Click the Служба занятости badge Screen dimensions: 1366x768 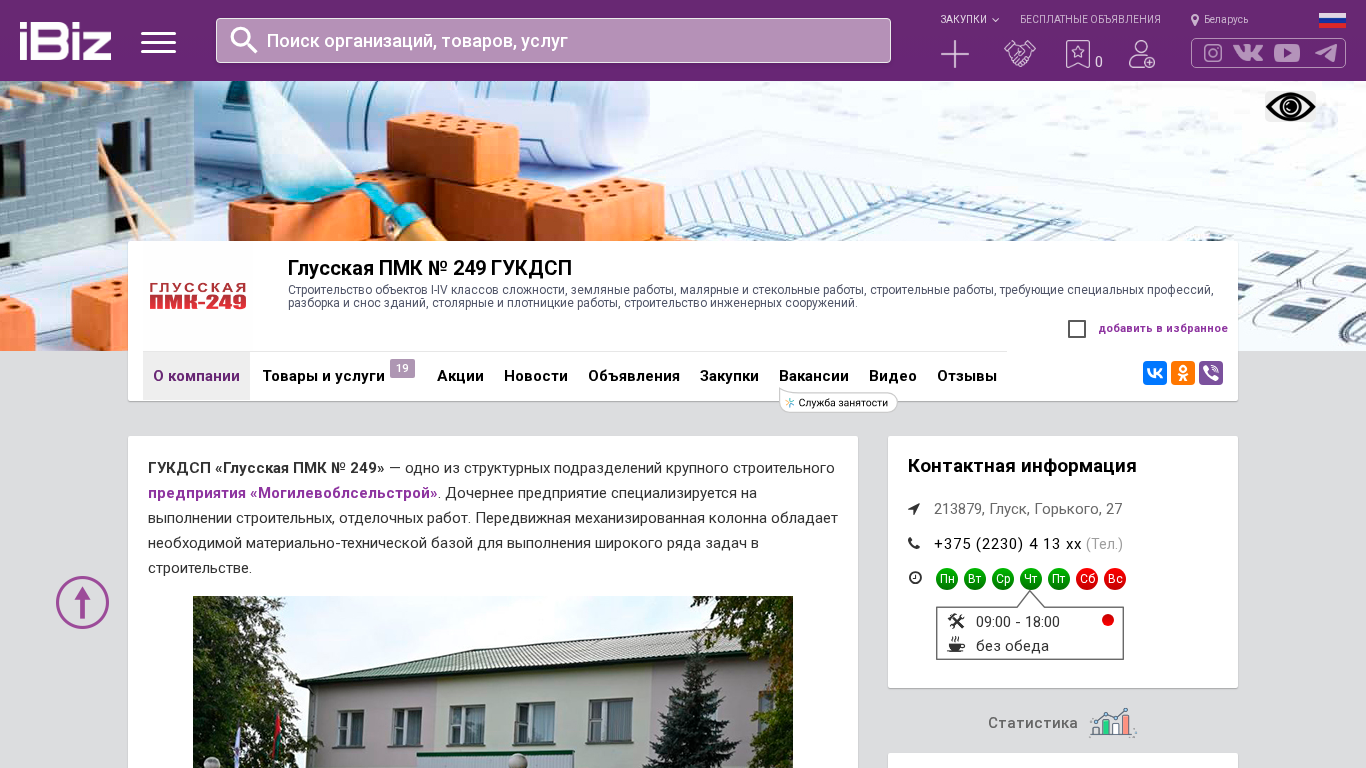tap(838, 402)
